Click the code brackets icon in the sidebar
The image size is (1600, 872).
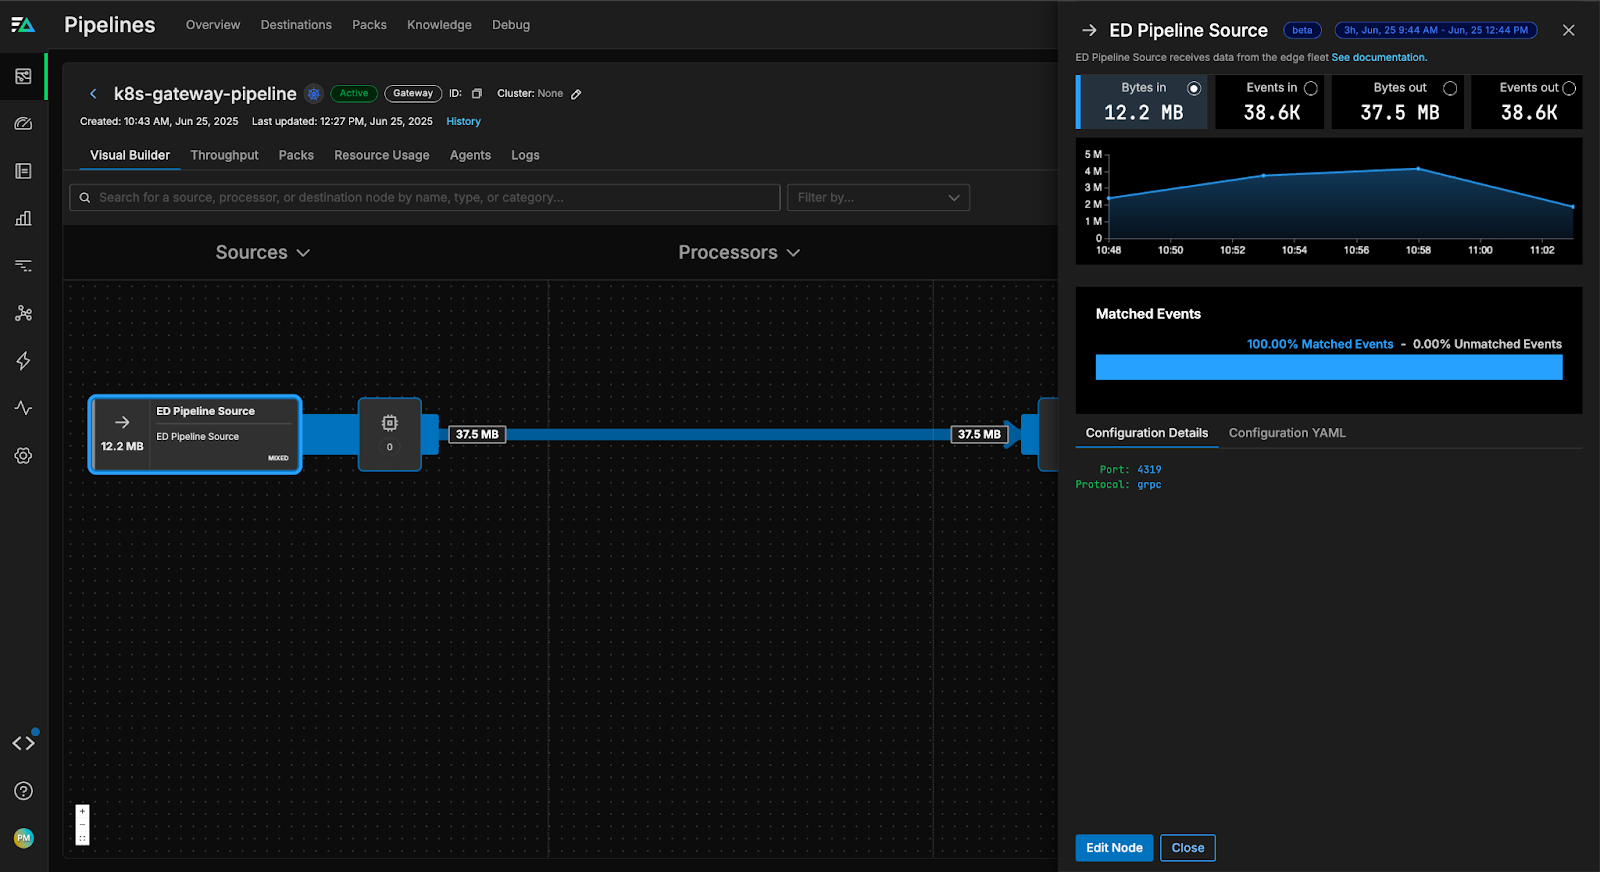pyautogui.click(x=24, y=743)
